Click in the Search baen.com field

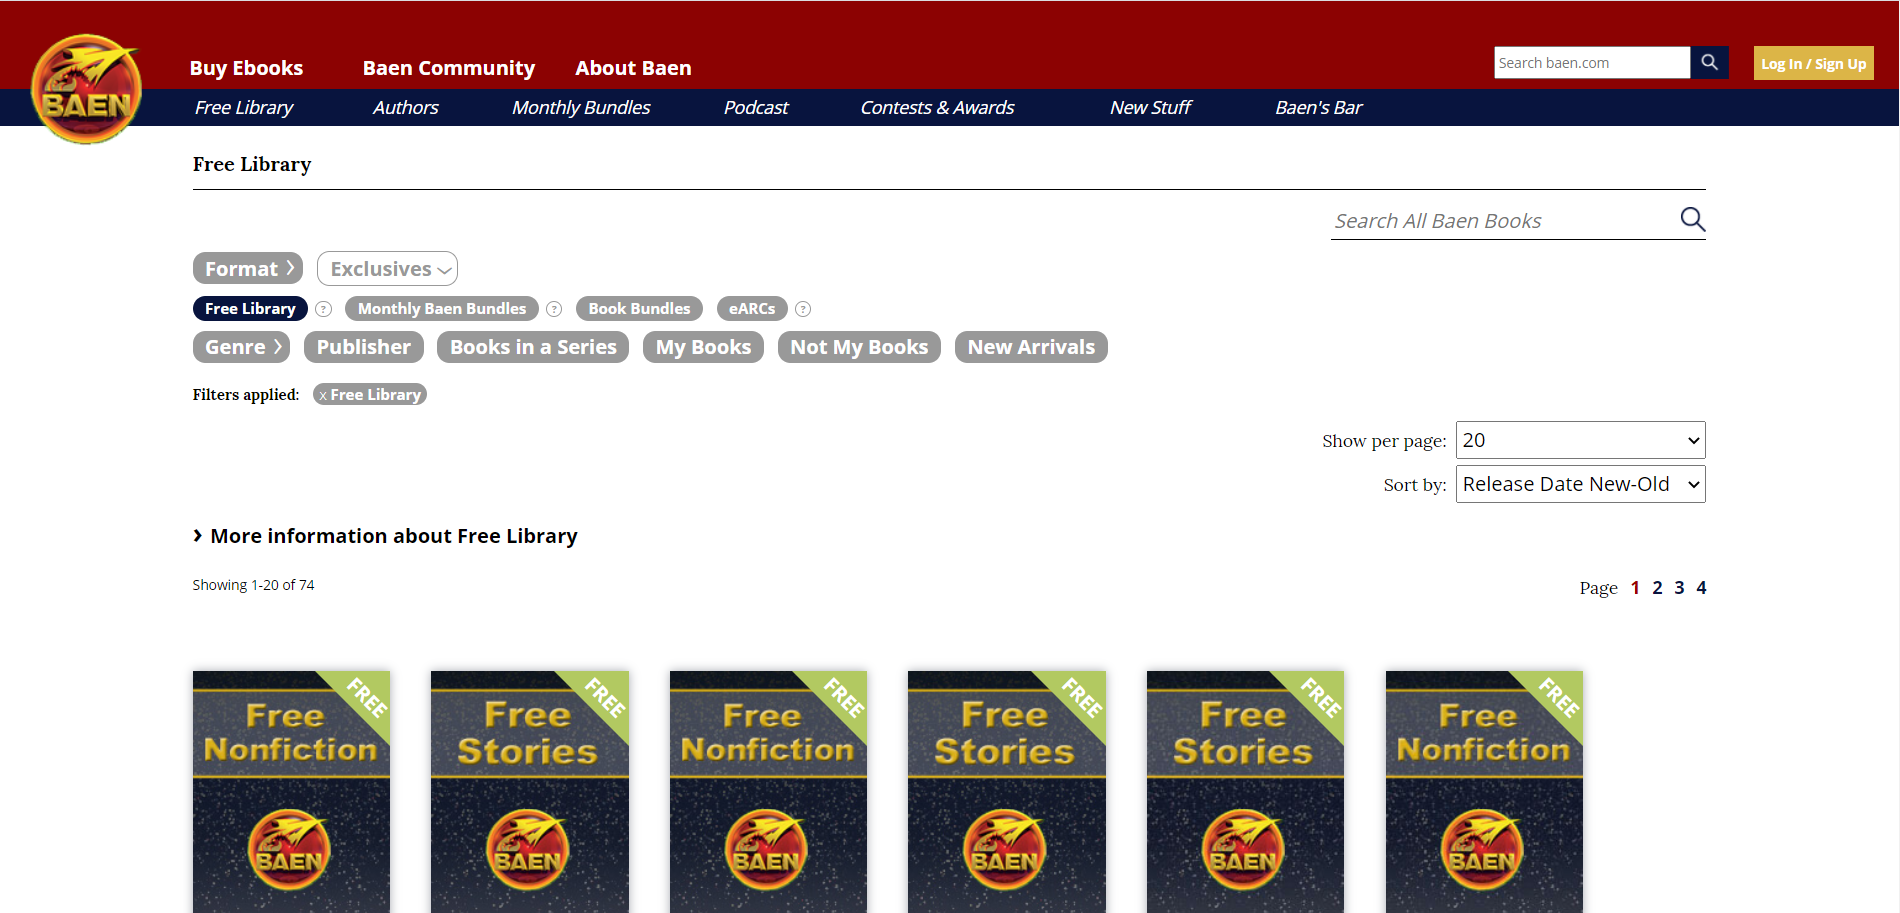(1591, 63)
